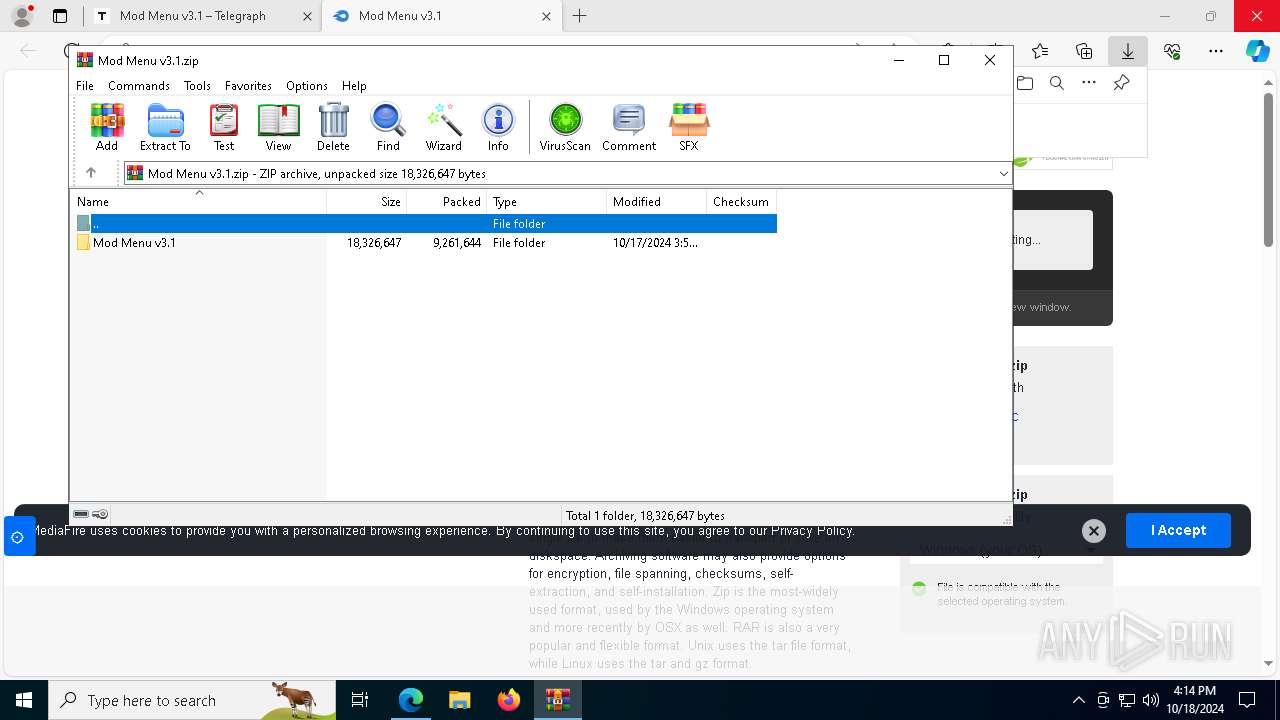Open Edge profile avatar icon
The width and height of the screenshot is (1280, 720).
coord(22,16)
